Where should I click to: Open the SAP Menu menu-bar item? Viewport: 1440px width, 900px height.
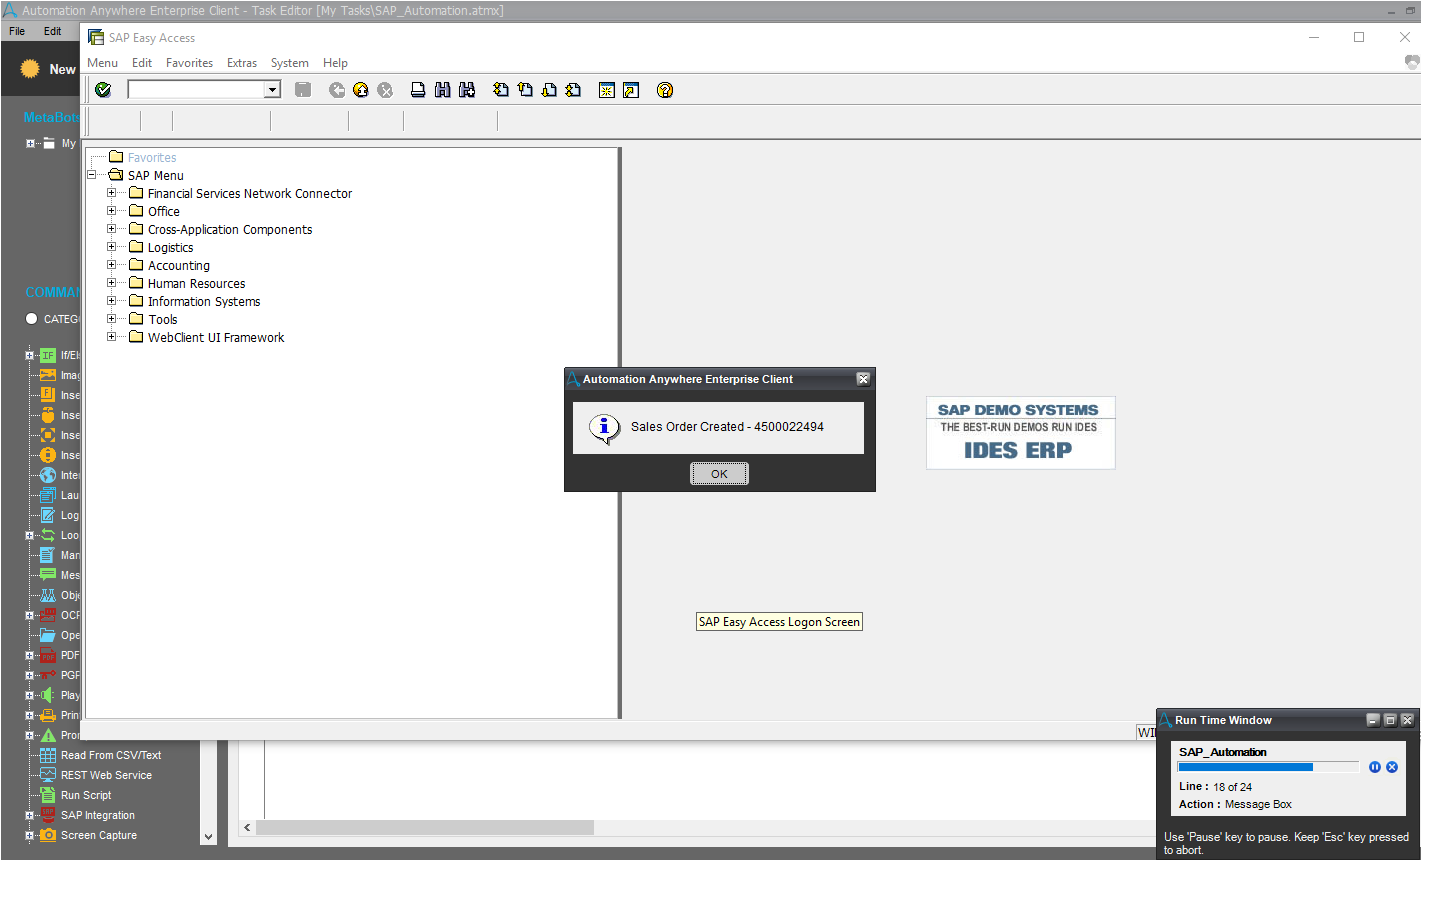coord(102,63)
